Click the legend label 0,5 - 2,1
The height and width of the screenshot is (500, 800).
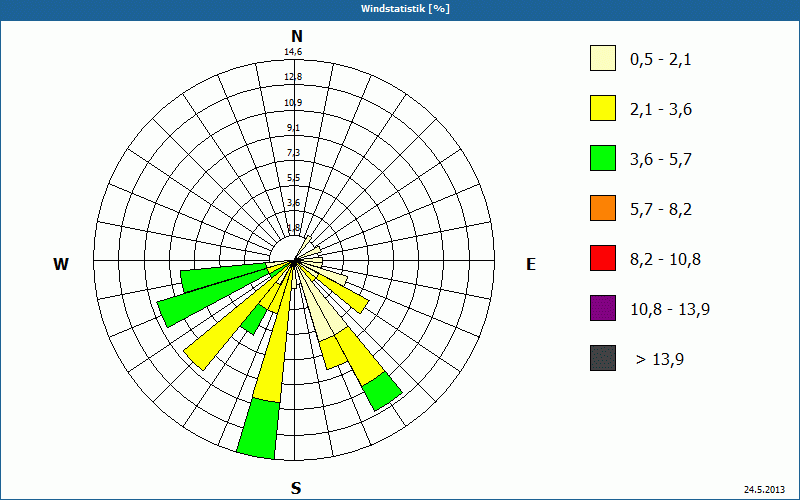pos(661,60)
